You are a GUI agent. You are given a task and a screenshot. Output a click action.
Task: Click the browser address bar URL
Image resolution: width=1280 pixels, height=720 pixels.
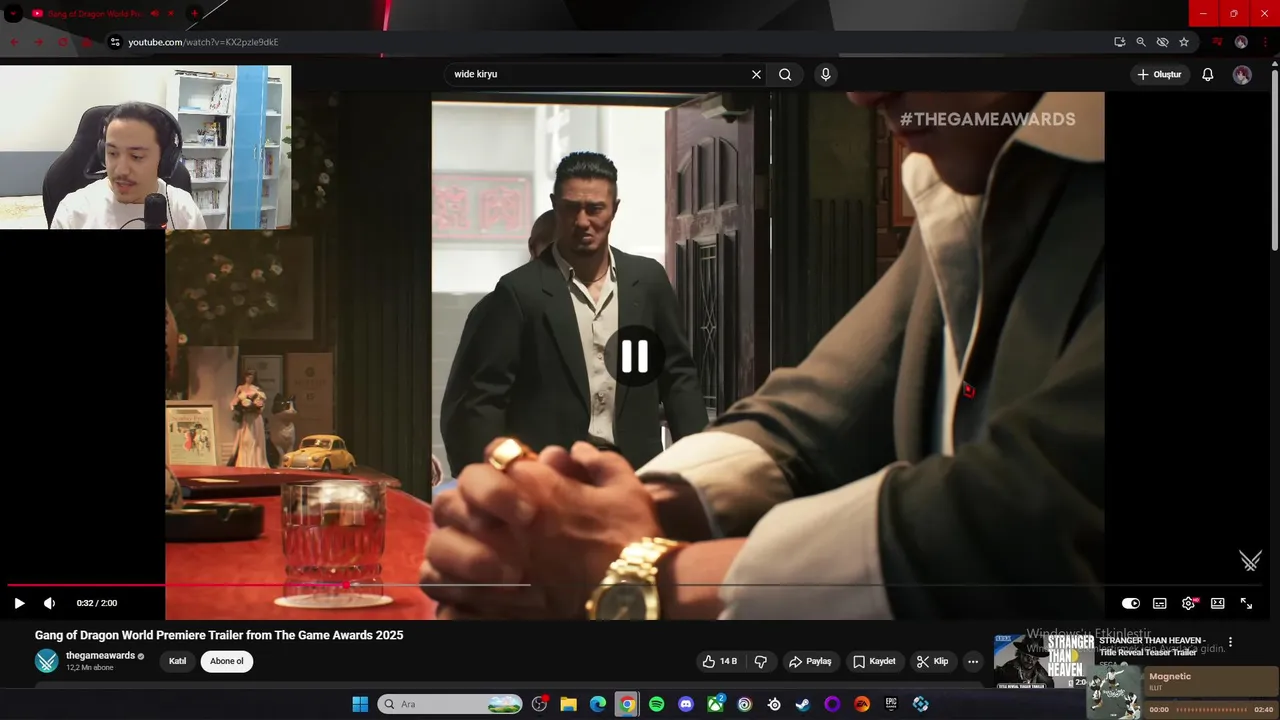click(203, 42)
